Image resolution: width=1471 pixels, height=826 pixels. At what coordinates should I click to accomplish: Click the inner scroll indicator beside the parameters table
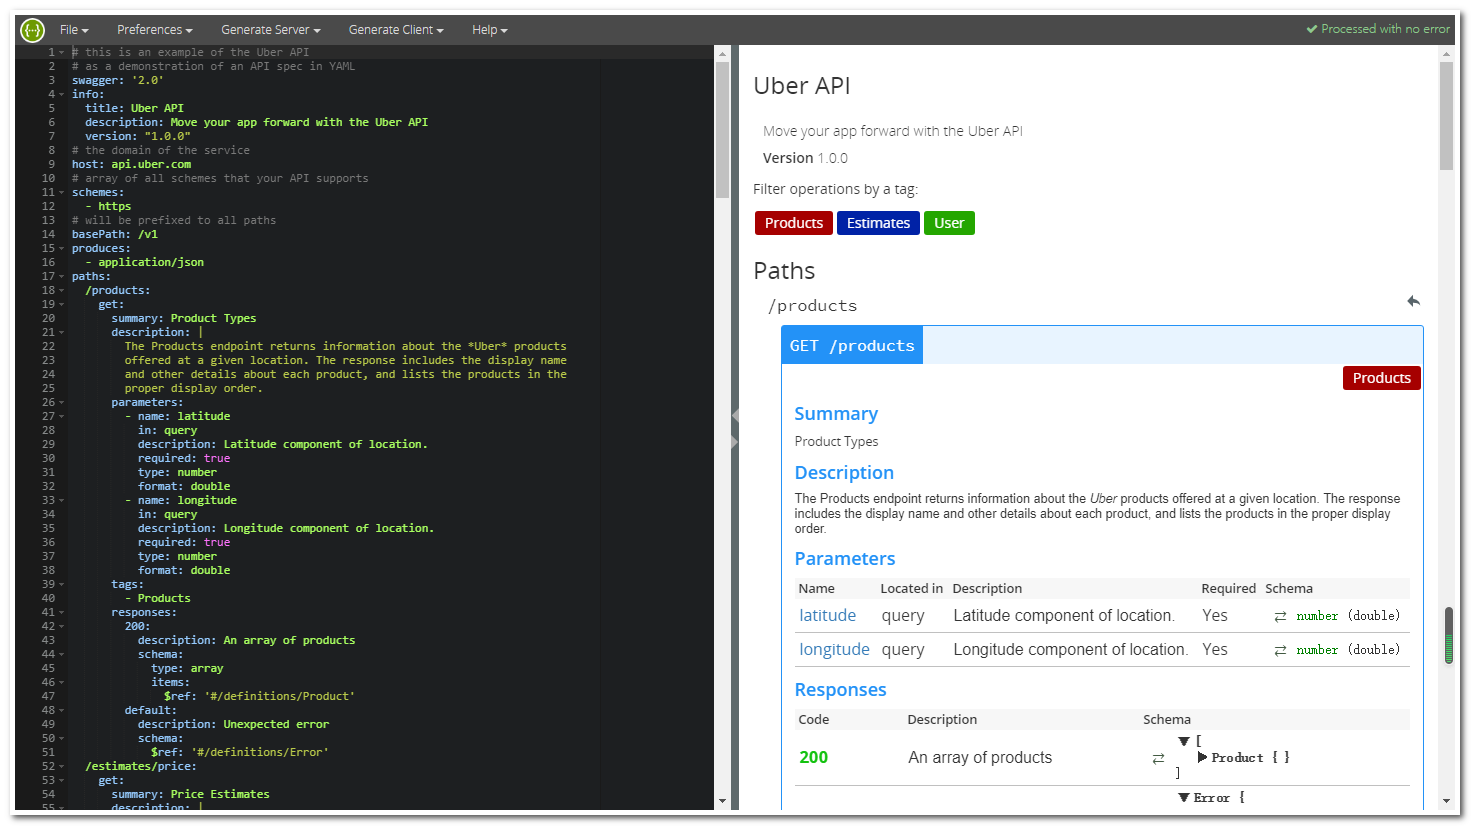pos(1449,635)
